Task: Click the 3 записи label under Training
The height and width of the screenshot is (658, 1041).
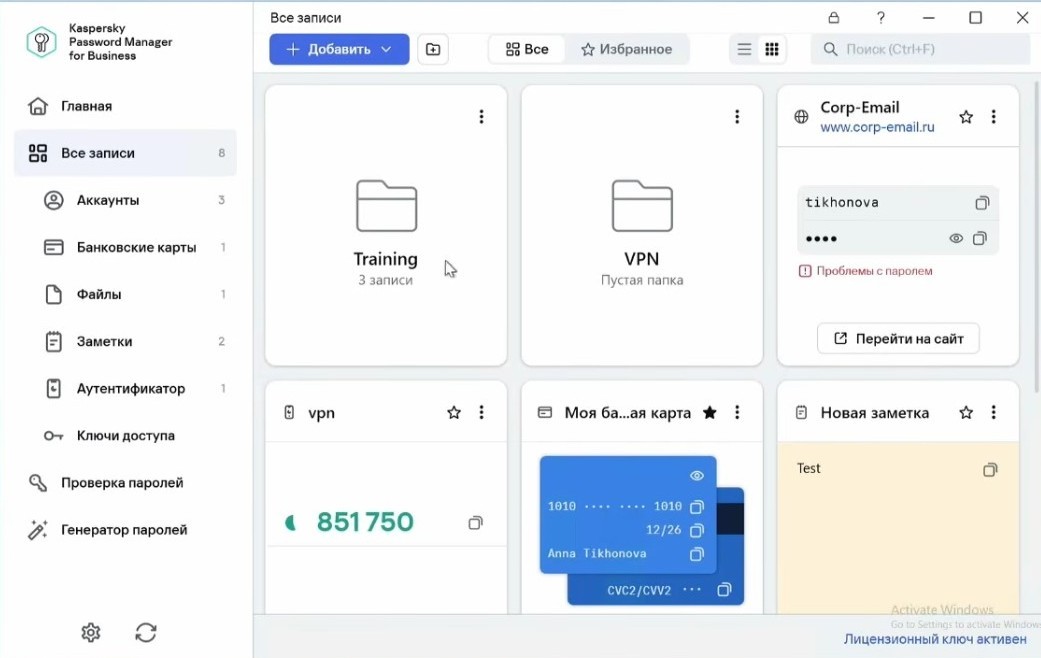Action: (x=385, y=280)
